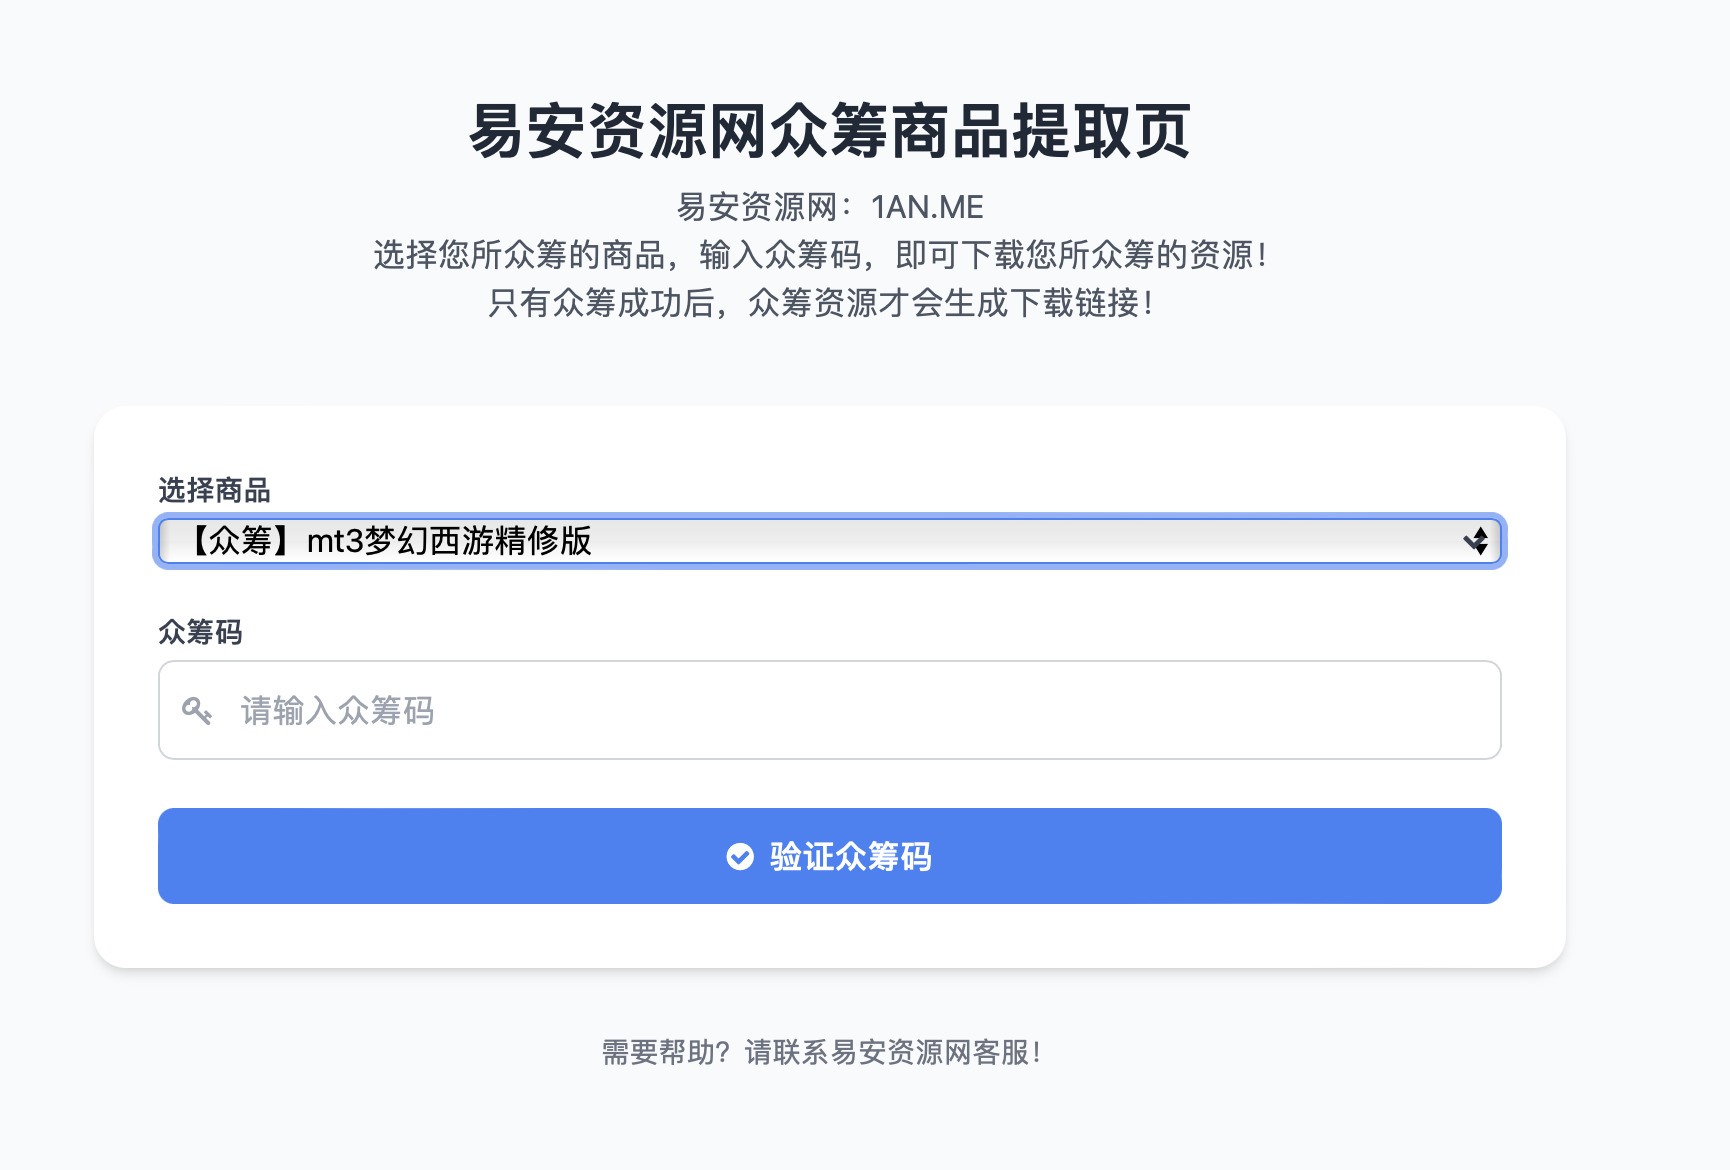Click the up-down arrows of the product selector
This screenshot has width=1730, height=1170.
[1476, 541]
